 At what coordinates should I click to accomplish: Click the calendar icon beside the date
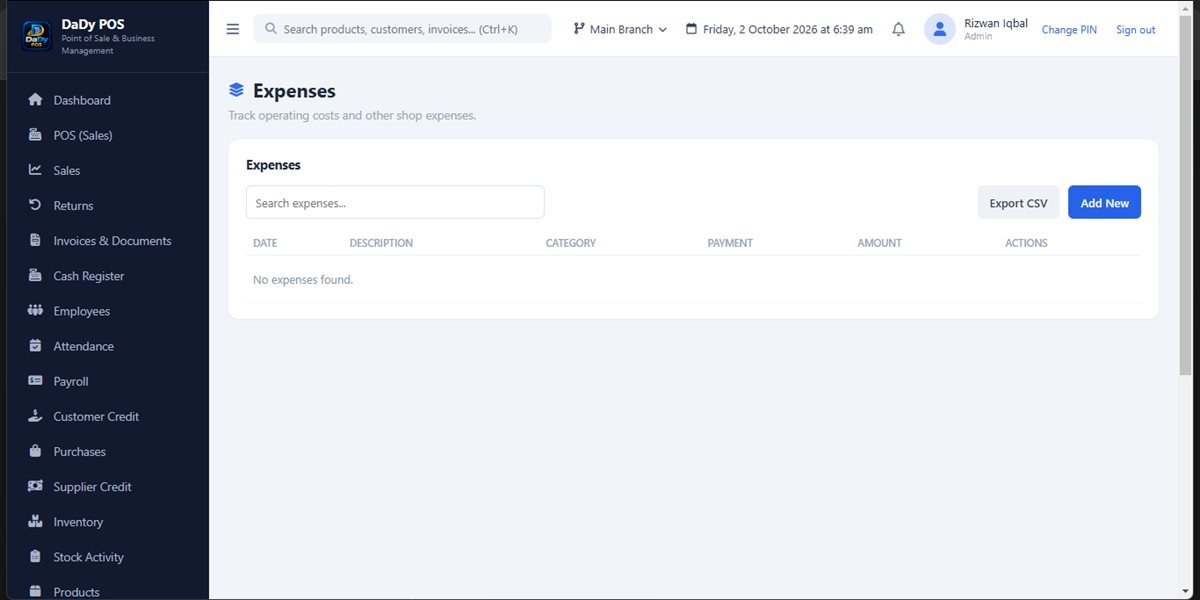[x=691, y=29]
